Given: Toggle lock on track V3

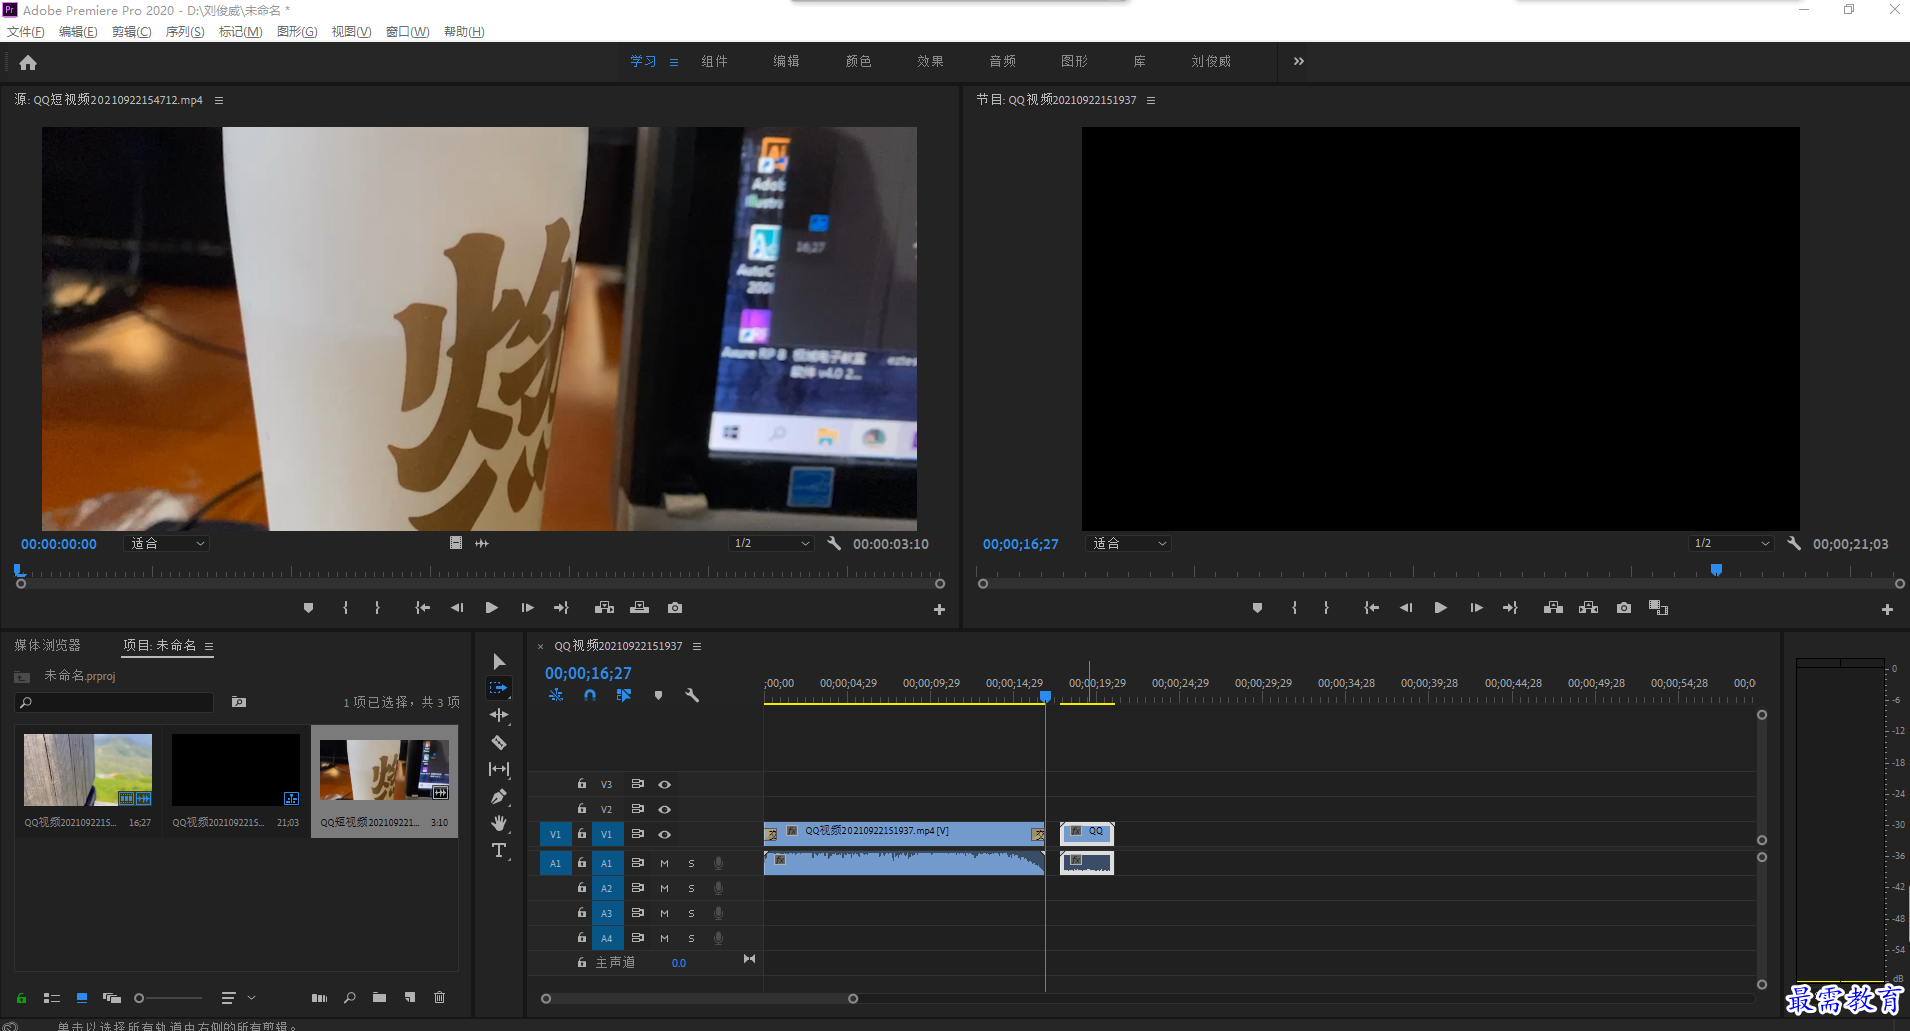Looking at the screenshot, I should (581, 784).
